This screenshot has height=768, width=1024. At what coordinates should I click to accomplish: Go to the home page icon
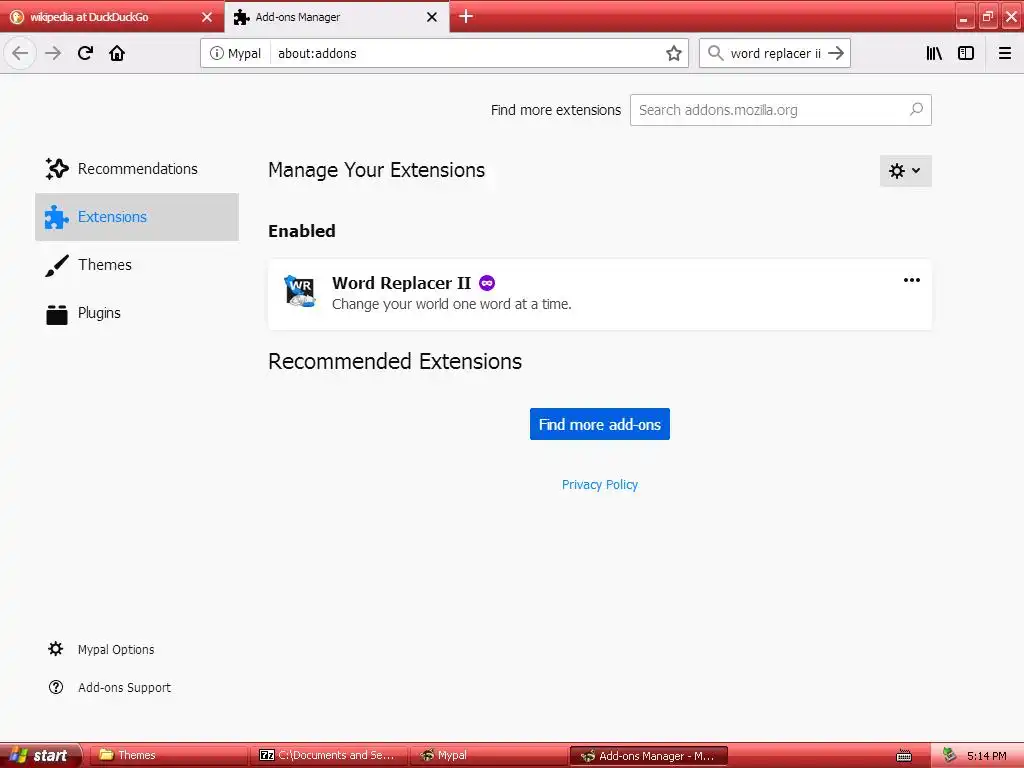[117, 53]
